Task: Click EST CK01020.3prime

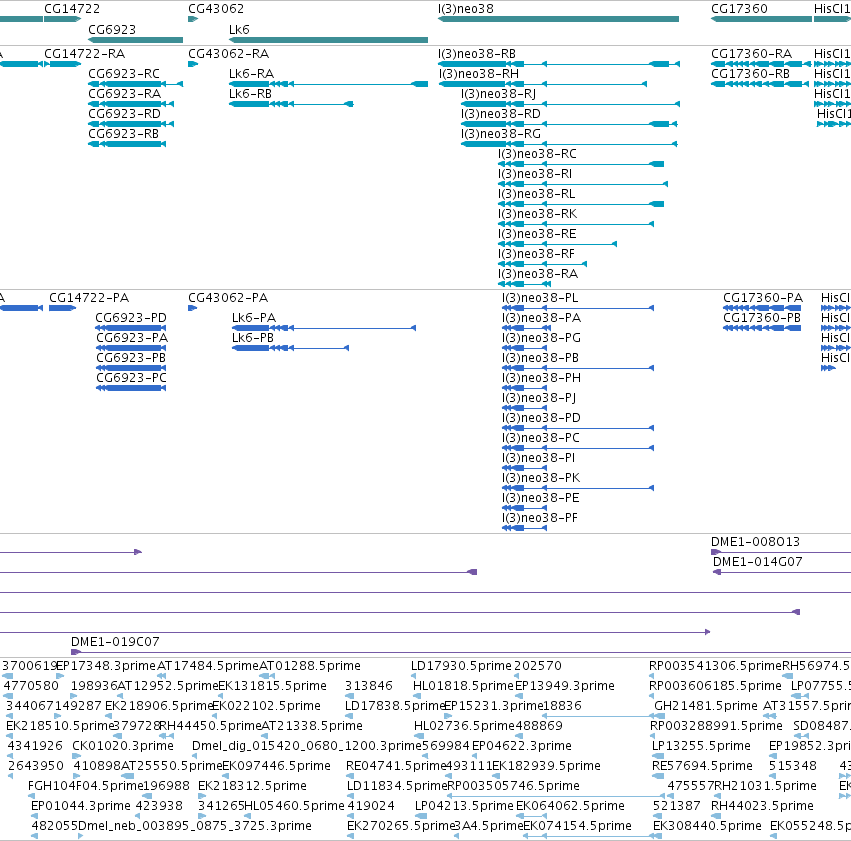Action: pos(123,746)
